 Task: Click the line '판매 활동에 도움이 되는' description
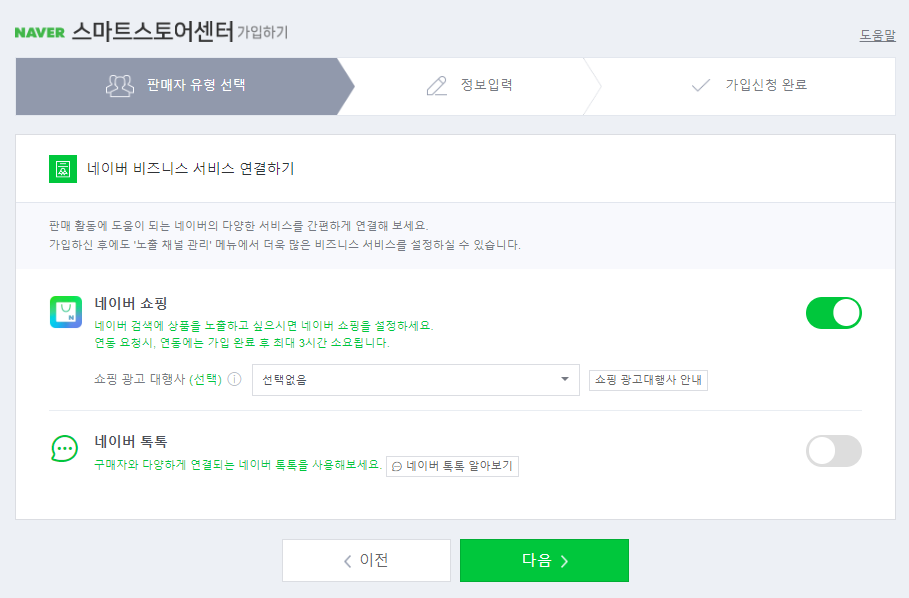239,225
